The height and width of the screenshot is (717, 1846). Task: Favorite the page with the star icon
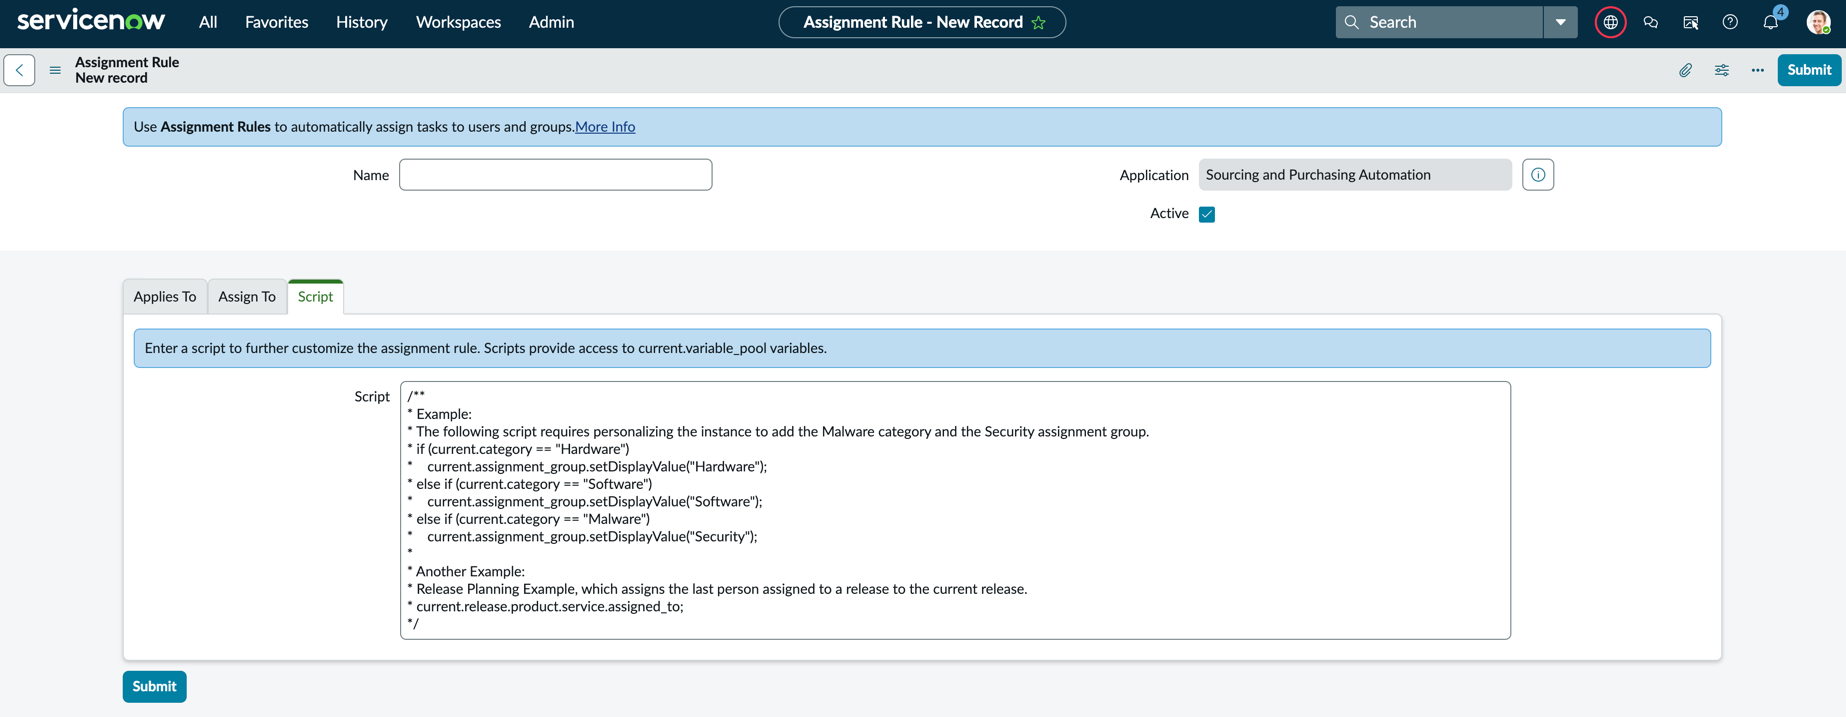pos(1039,22)
